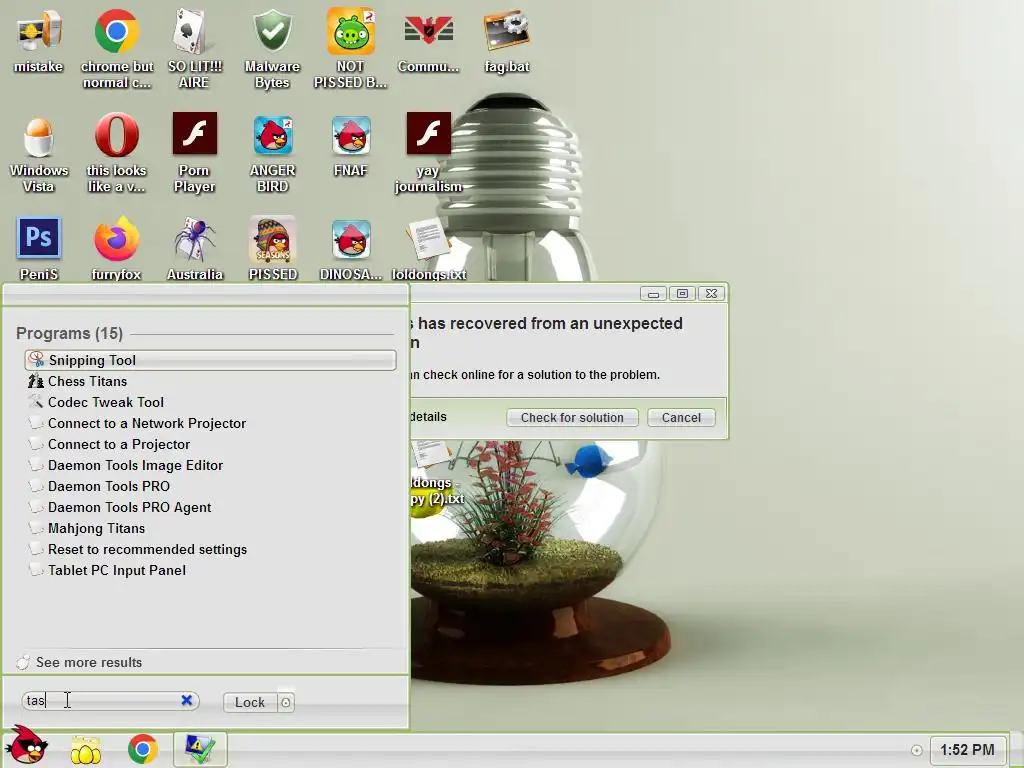Viewport: 1024px width, 768px height.
Task: Click the system tray notification circle icon
Action: [916, 750]
